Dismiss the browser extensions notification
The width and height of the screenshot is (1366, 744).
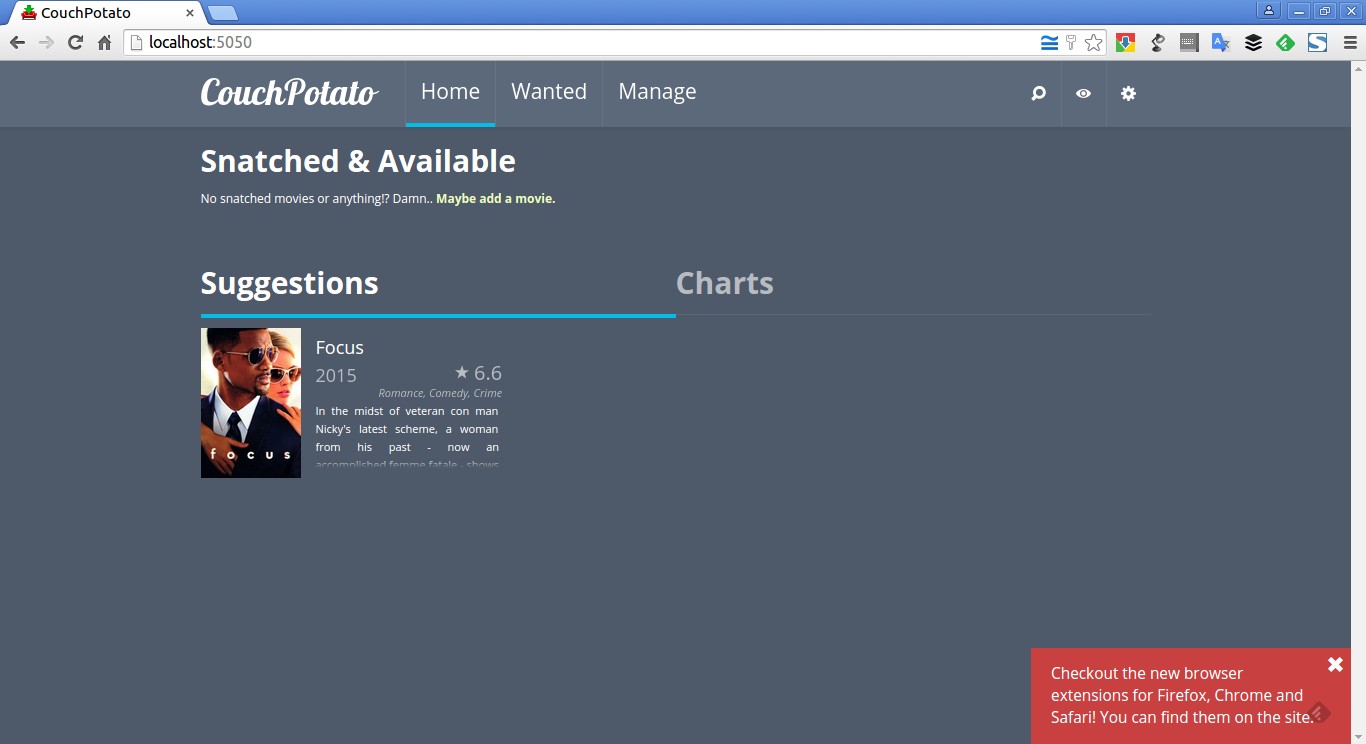click(1335, 664)
